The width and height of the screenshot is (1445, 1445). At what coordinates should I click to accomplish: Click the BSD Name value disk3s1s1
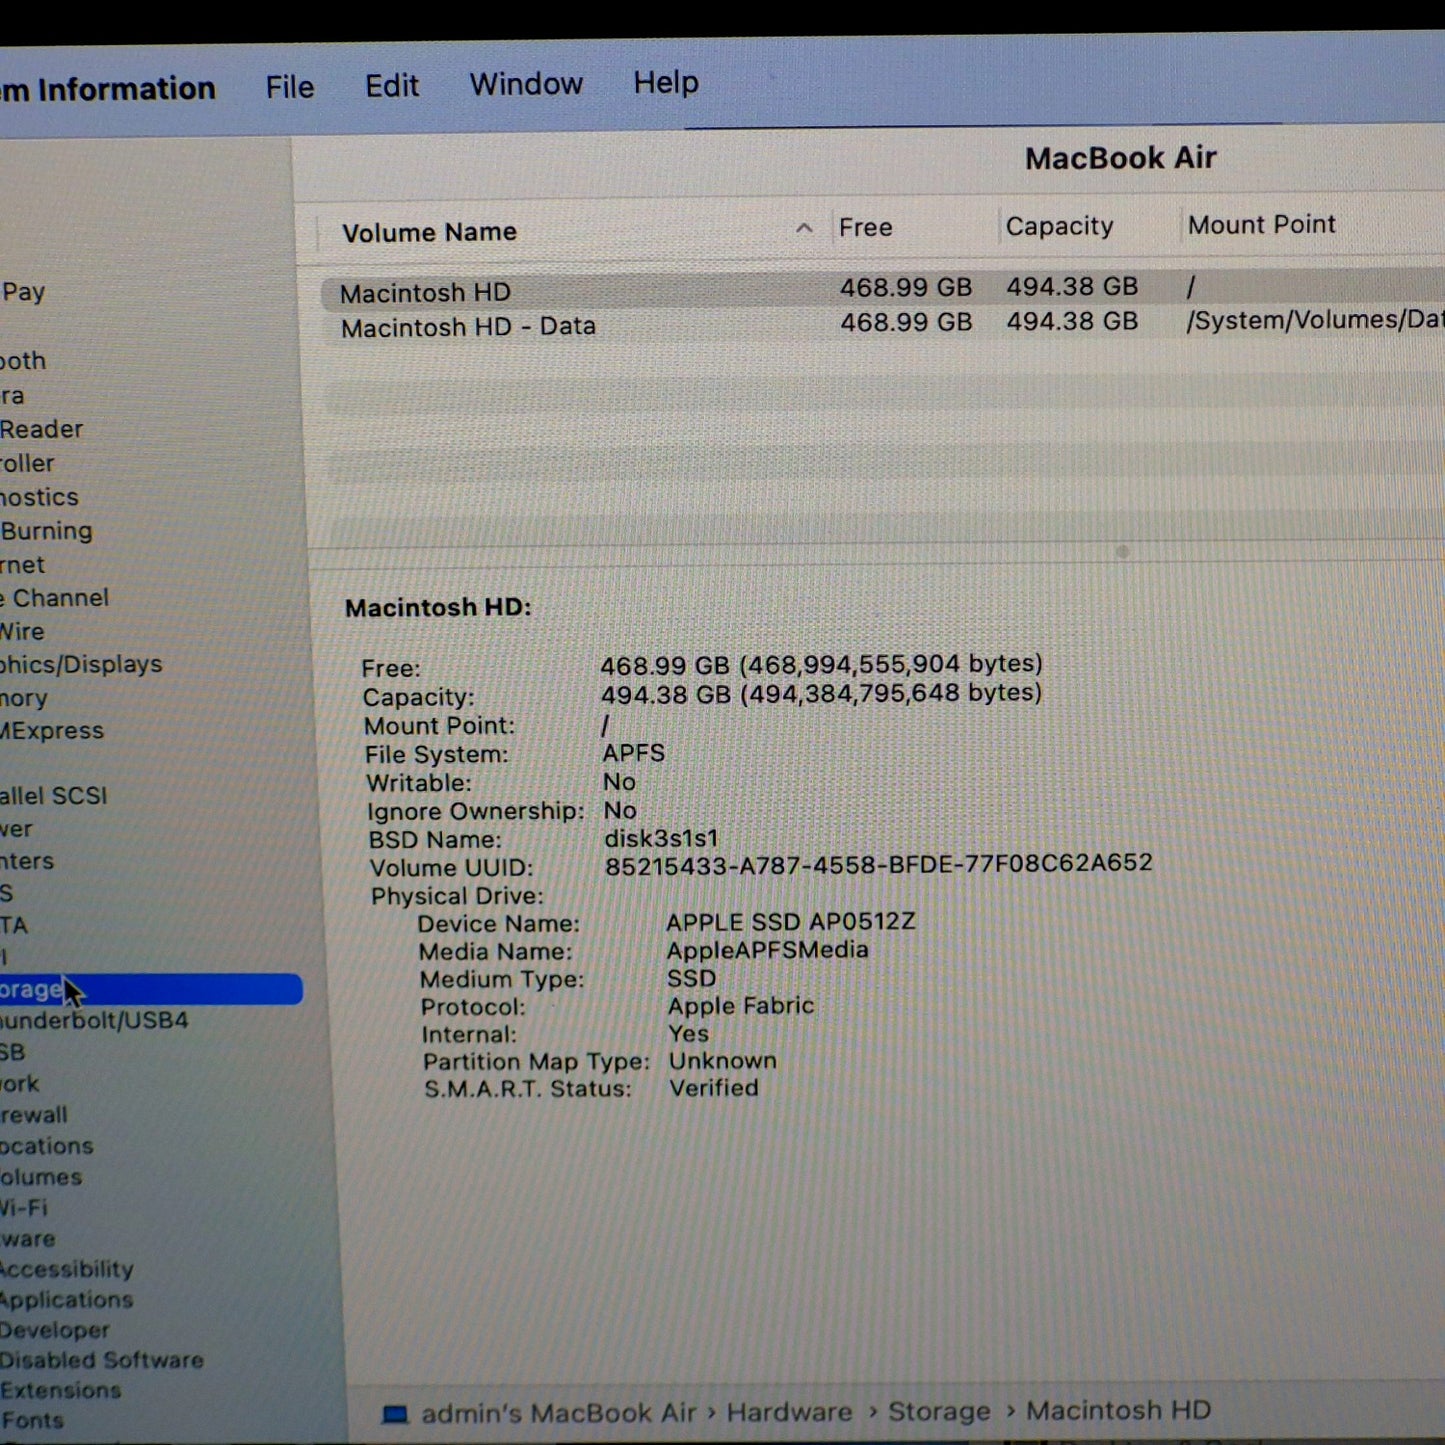coord(661,838)
